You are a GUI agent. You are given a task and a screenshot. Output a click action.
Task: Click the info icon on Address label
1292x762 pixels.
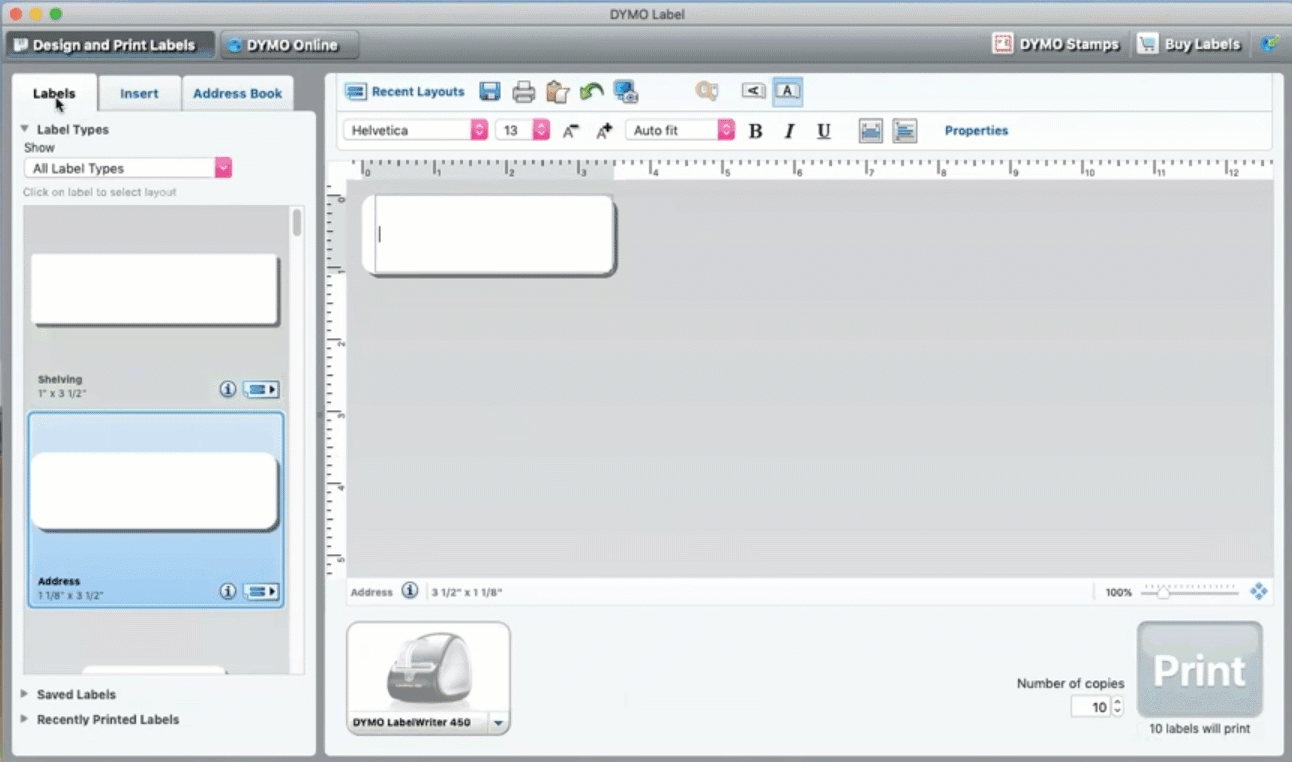point(228,591)
